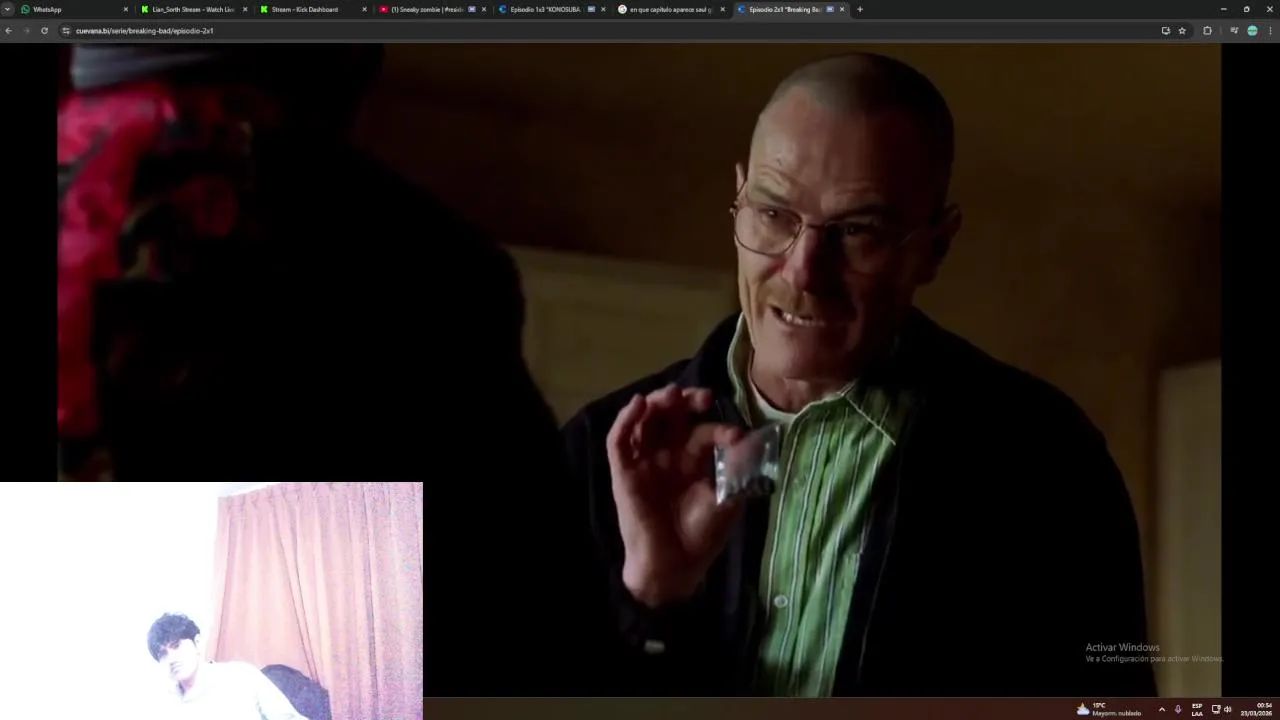Image resolution: width=1280 pixels, height=720 pixels.
Task: Open network settings from tray
Action: click(1216, 709)
